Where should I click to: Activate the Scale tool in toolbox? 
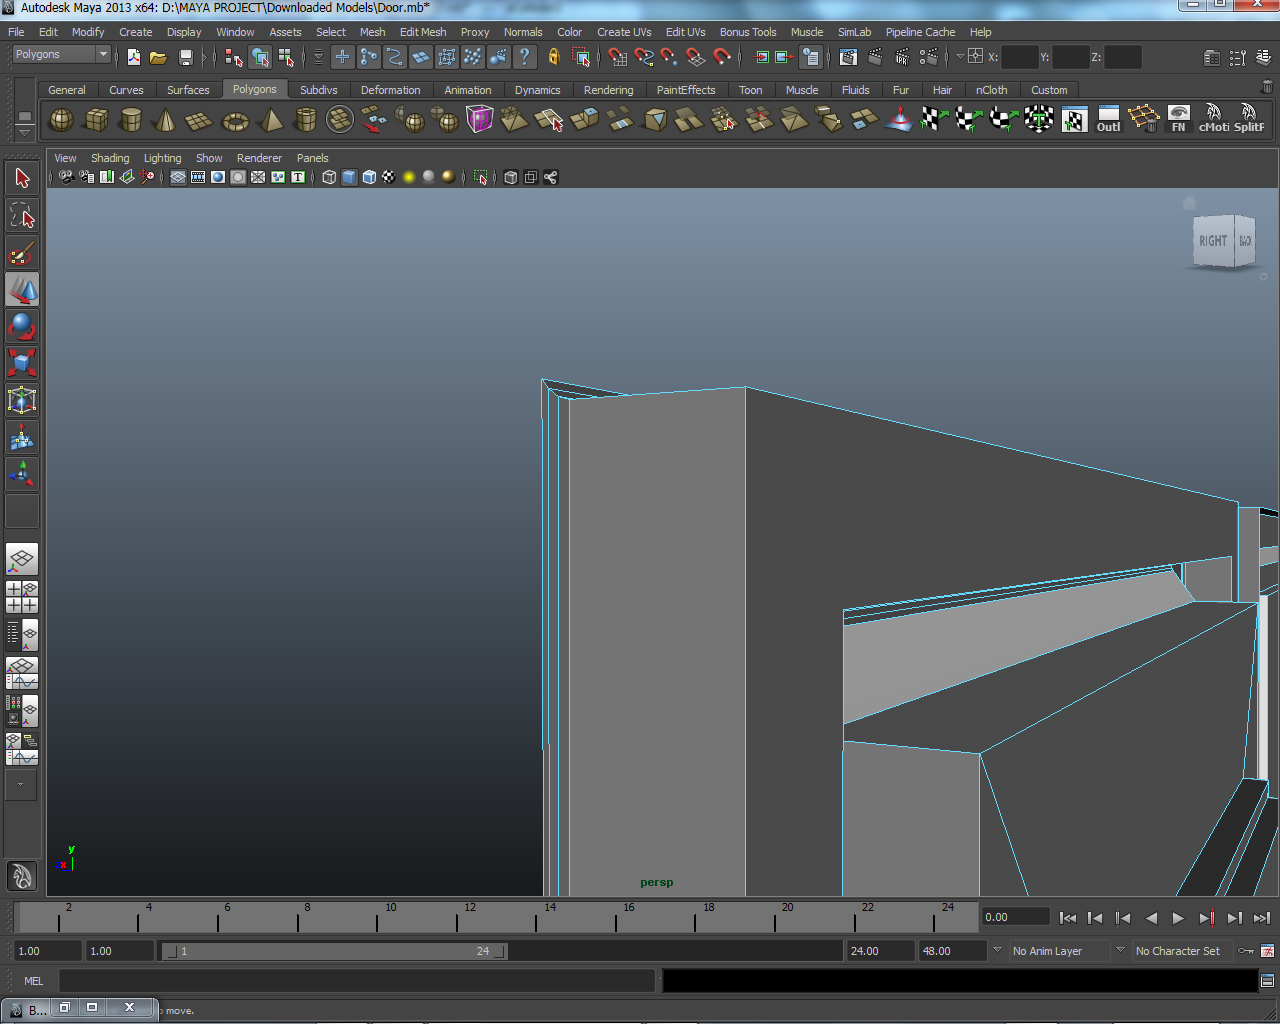click(22, 362)
